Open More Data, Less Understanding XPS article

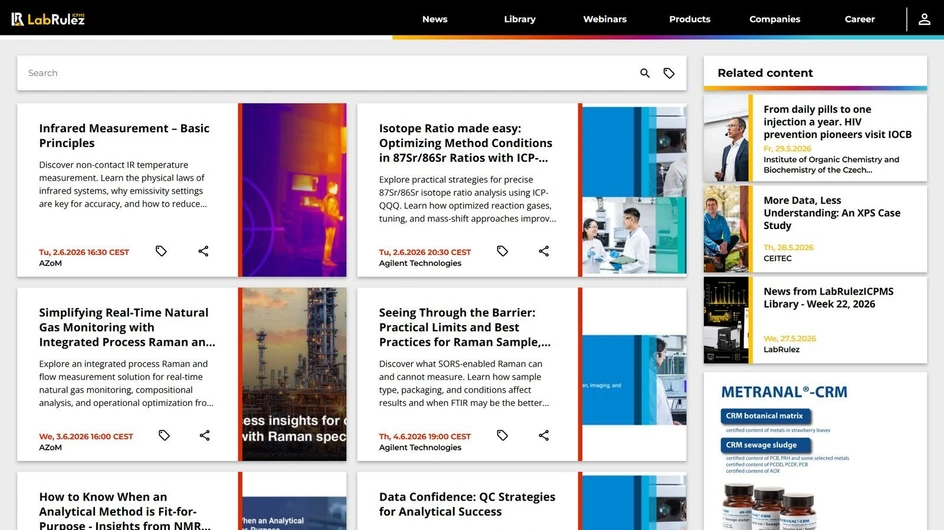pos(831,213)
